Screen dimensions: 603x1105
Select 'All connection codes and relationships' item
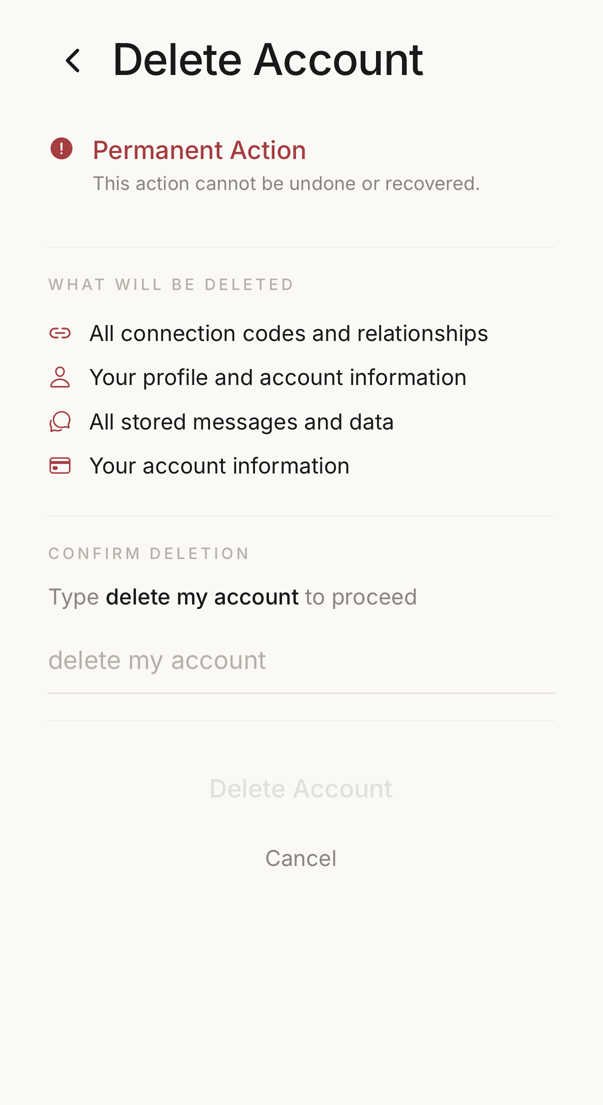tap(289, 333)
